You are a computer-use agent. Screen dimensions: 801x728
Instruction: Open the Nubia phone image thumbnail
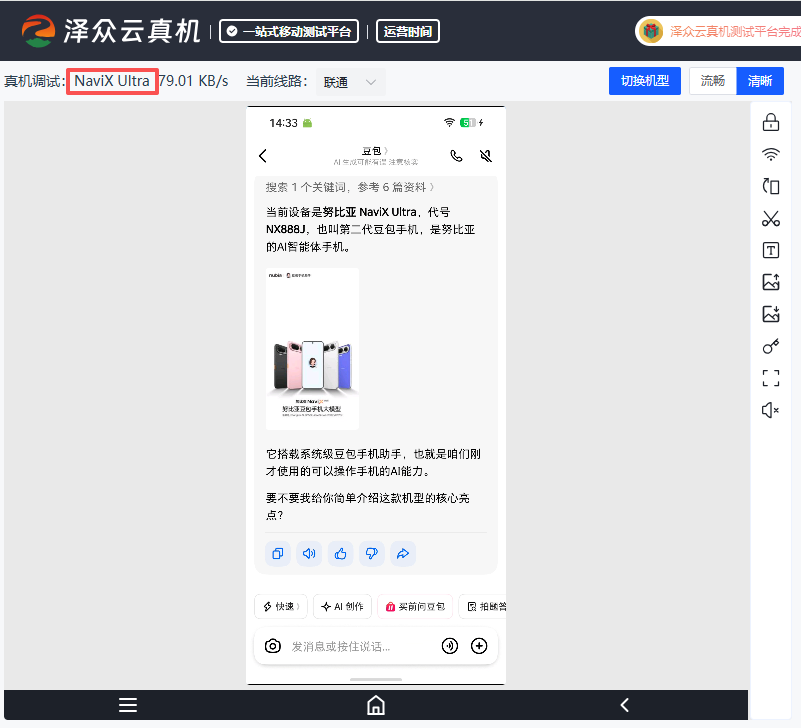pyautogui.click(x=312, y=349)
